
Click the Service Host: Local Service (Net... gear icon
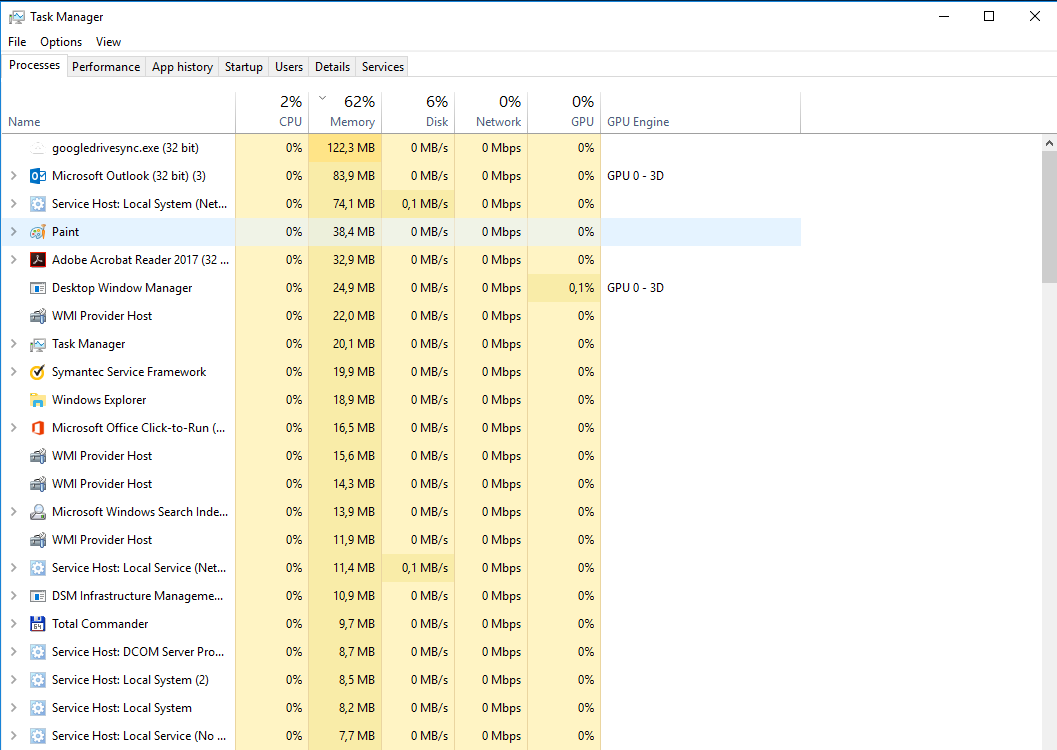click(38, 568)
